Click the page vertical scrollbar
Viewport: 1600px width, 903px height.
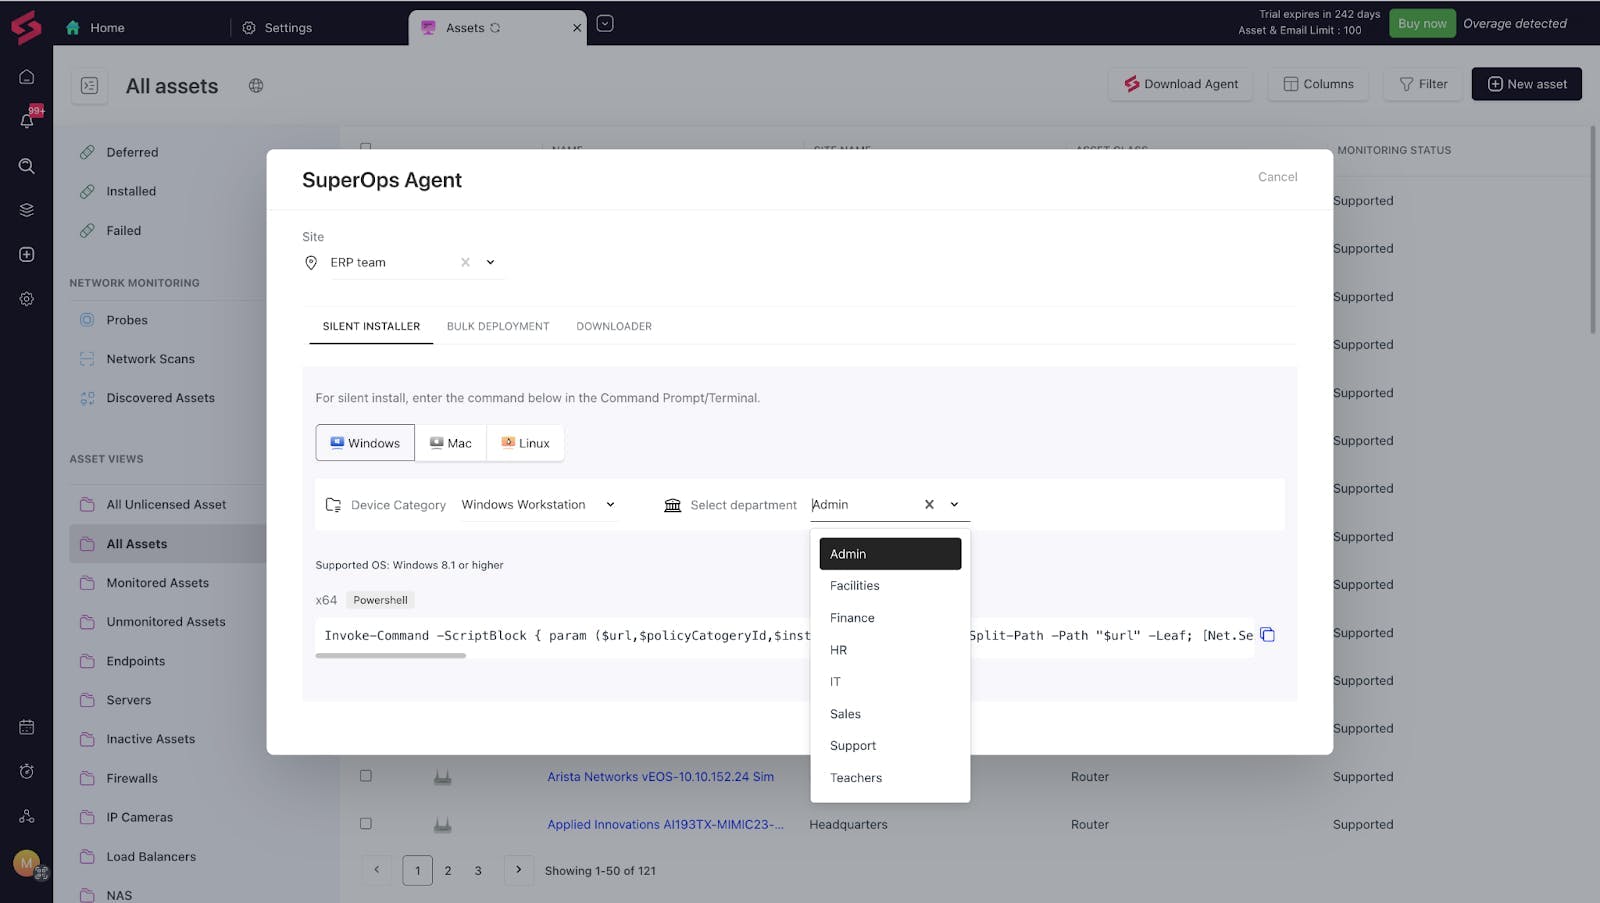click(x=1593, y=230)
